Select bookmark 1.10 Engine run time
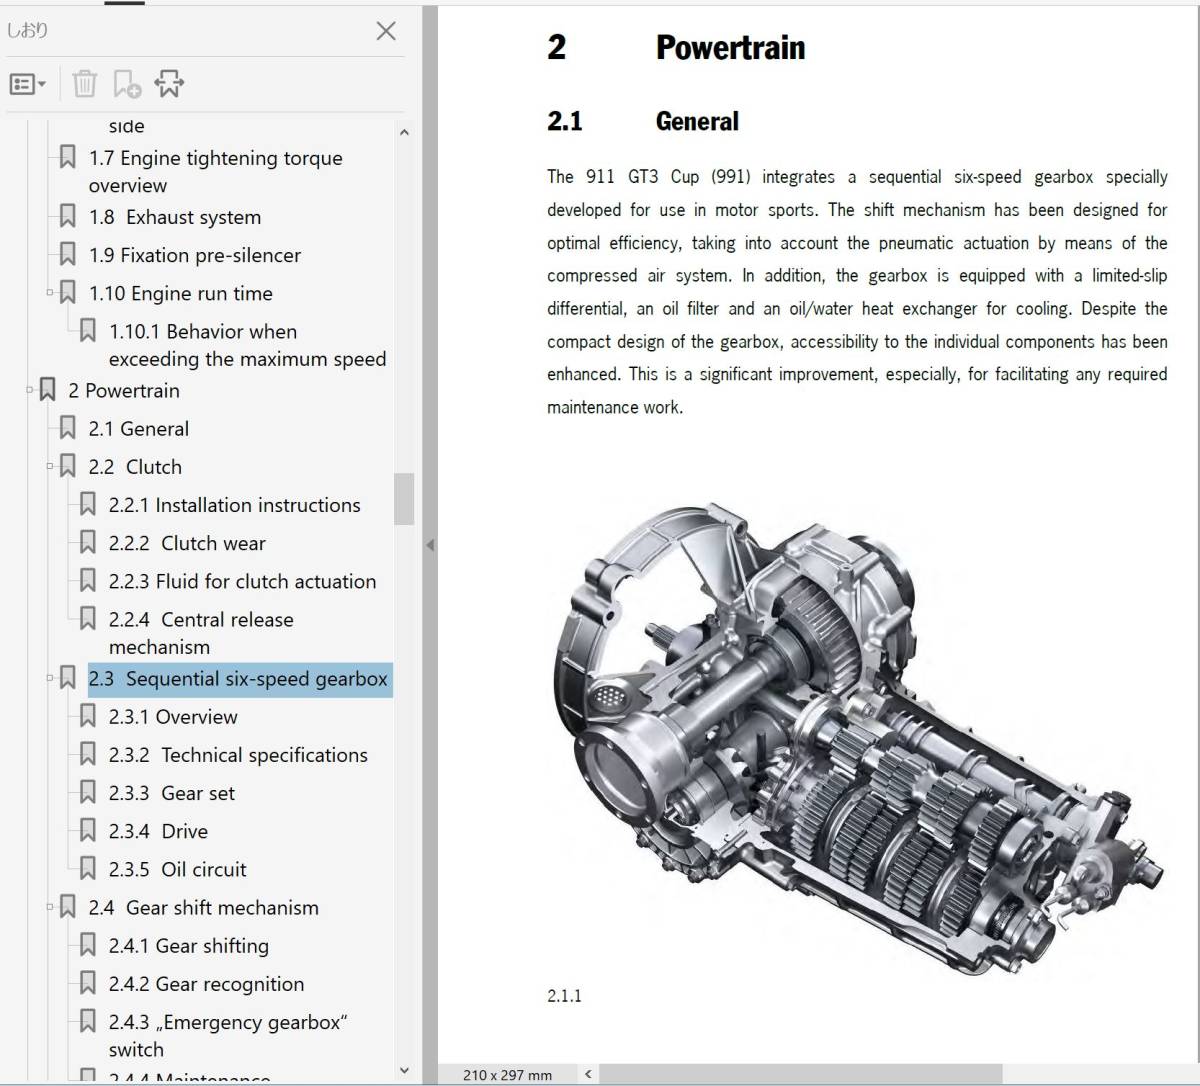 [180, 293]
